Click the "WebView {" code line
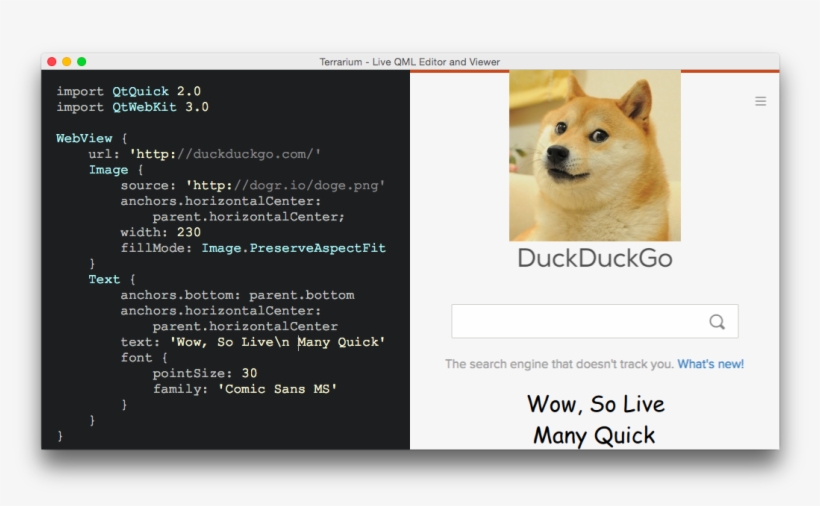820x506 pixels. click(92, 139)
